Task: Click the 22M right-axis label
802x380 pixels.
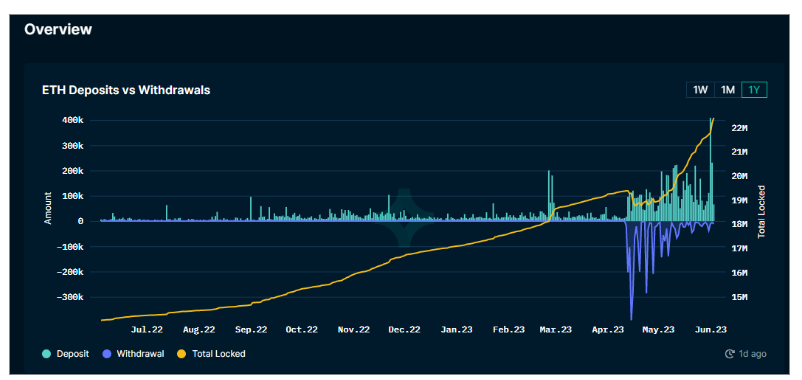Action: (x=740, y=128)
